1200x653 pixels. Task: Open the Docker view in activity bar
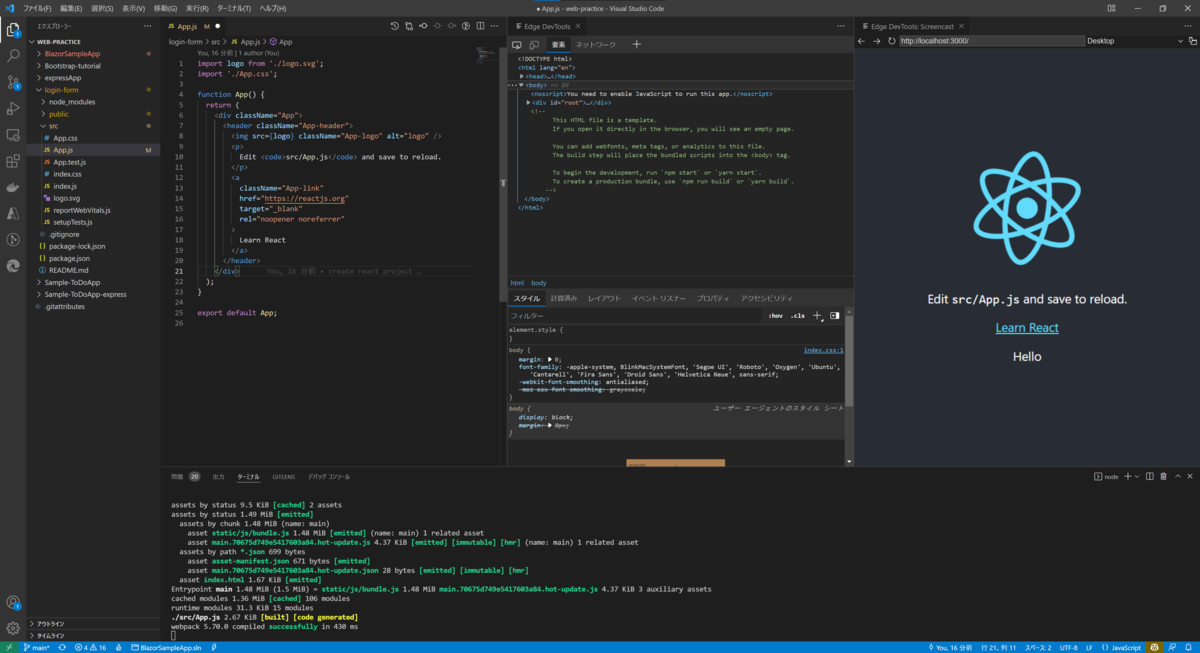(13, 187)
